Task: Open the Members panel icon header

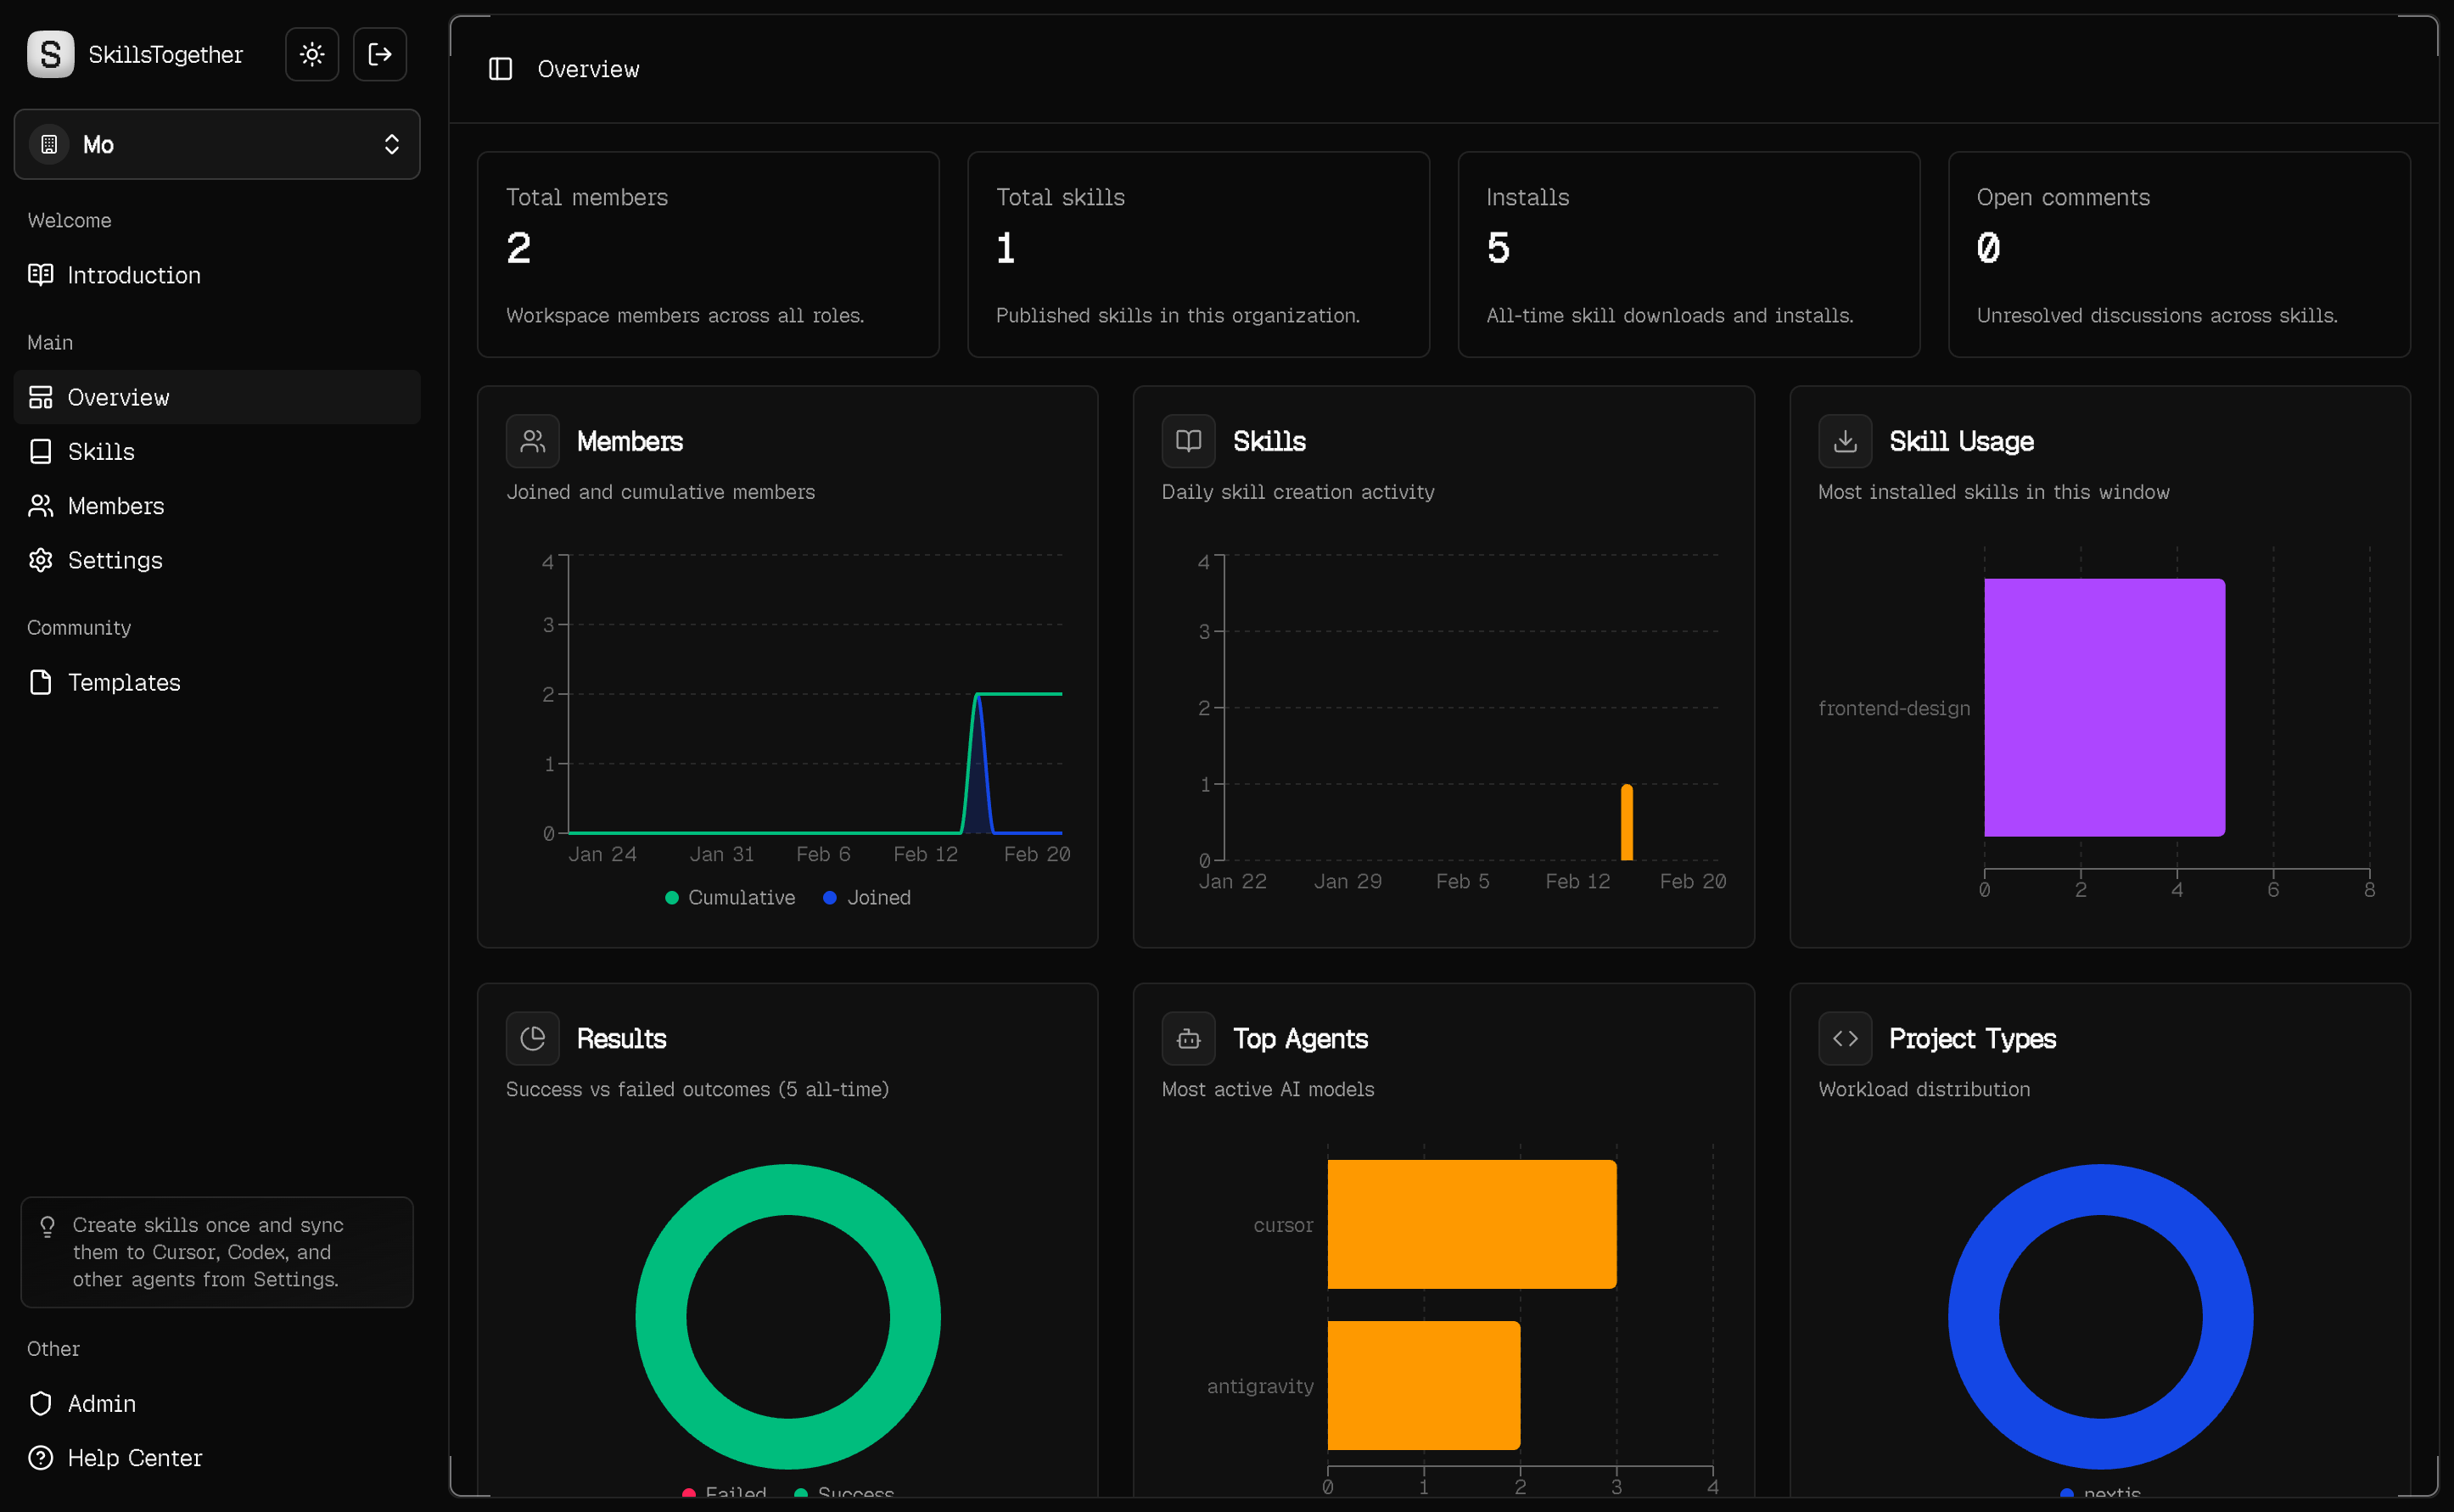Action: (533, 440)
